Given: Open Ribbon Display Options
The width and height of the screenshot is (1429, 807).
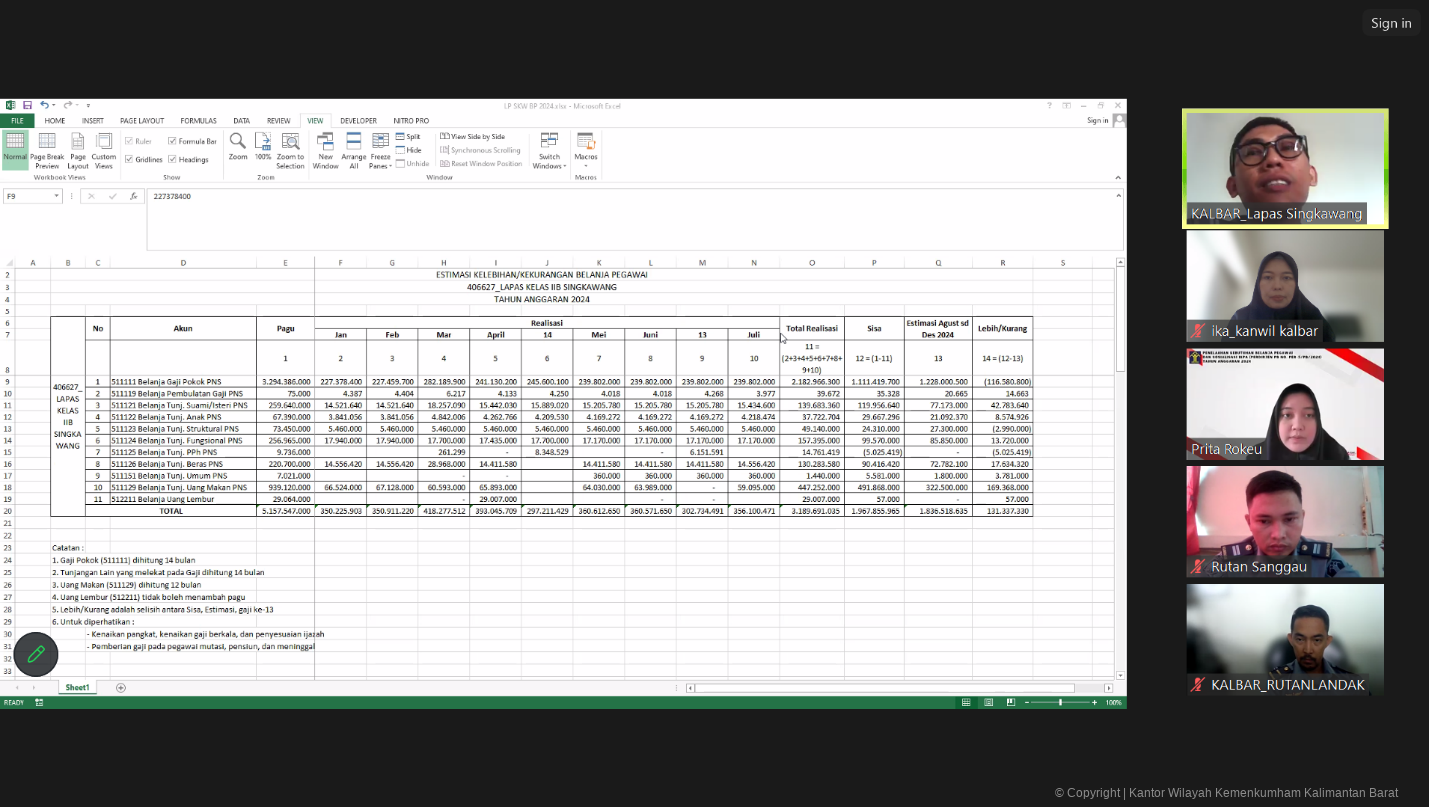Looking at the screenshot, I should (1066, 105).
